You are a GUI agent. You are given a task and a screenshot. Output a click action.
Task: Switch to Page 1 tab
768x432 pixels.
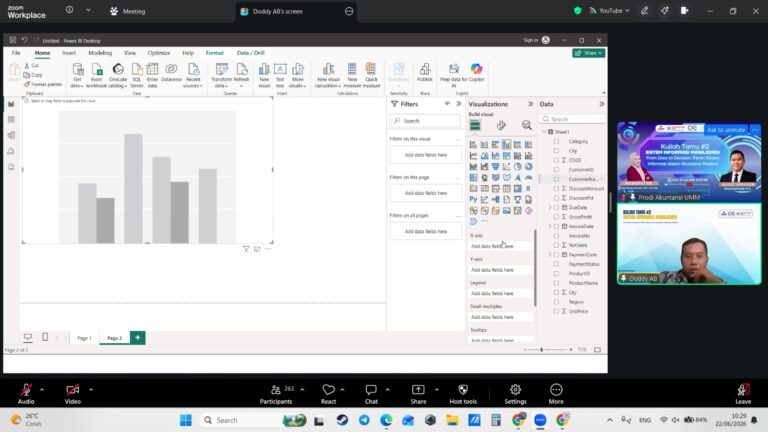(84, 338)
